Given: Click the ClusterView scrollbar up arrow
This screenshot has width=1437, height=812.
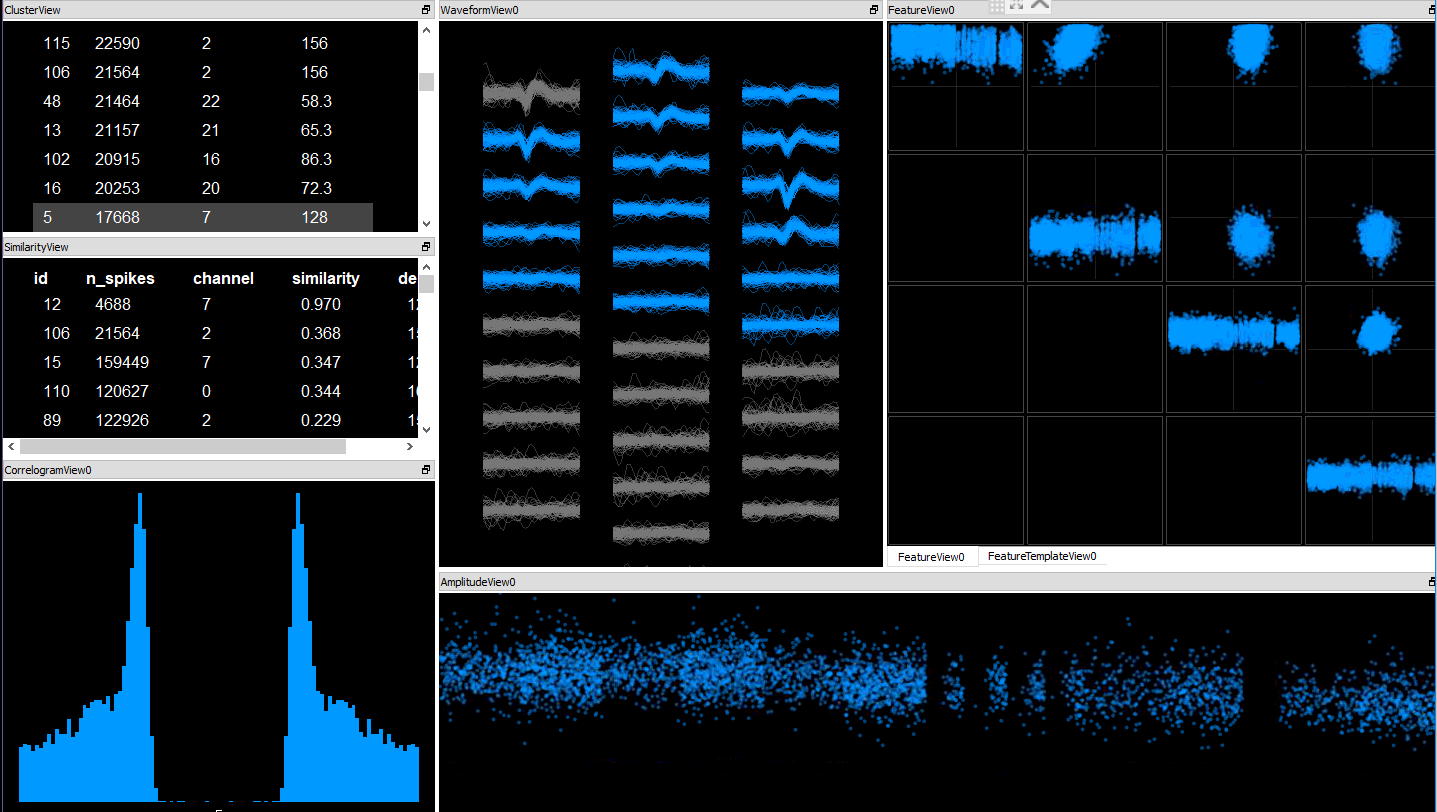Looking at the screenshot, I should pyautogui.click(x=426, y=30).
